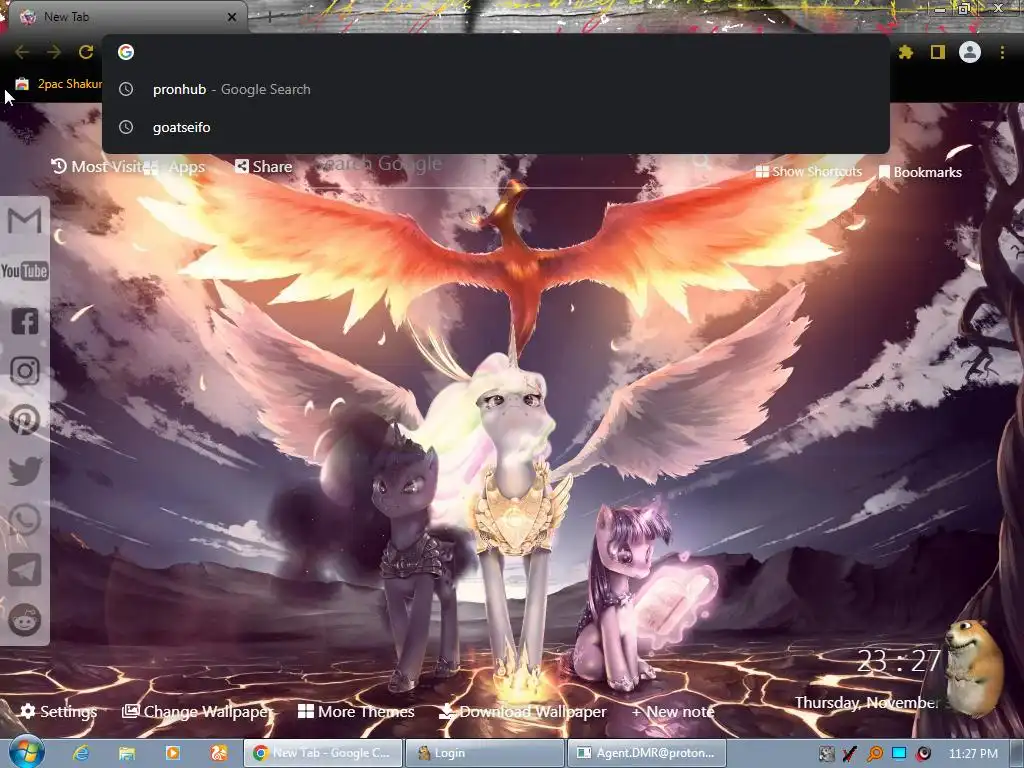Viewport: 1024px width, 768px height.
Task: Open the blue monitor tray icon
Action: (899, 754)
